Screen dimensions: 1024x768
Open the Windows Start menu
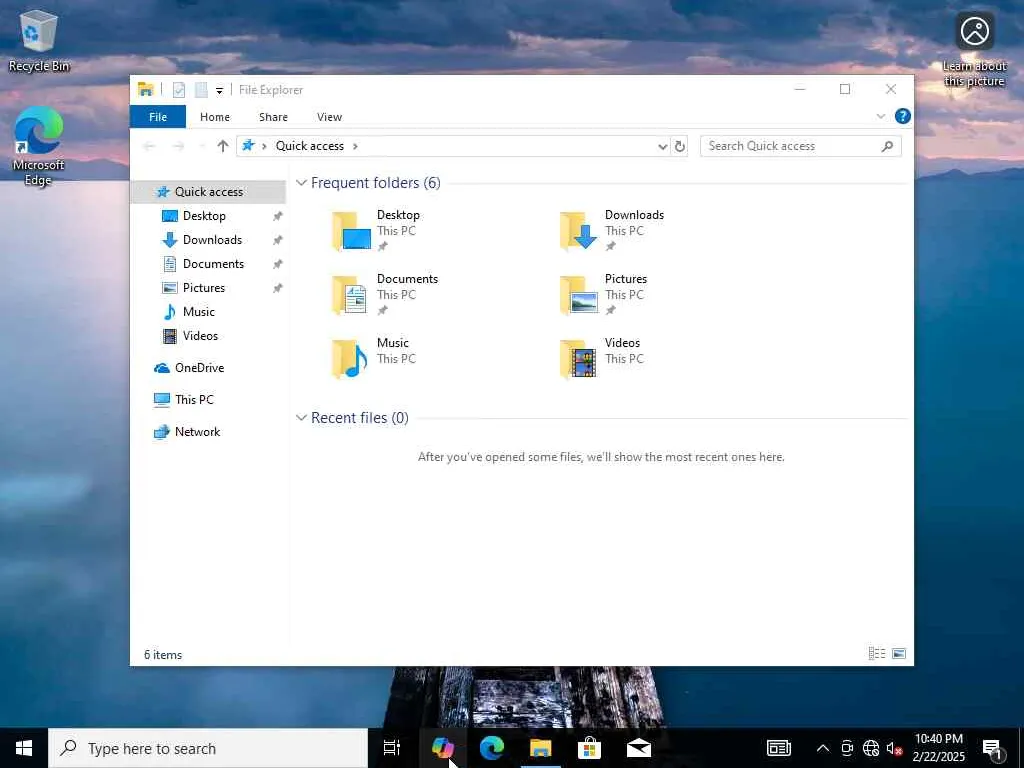[24, 748]
